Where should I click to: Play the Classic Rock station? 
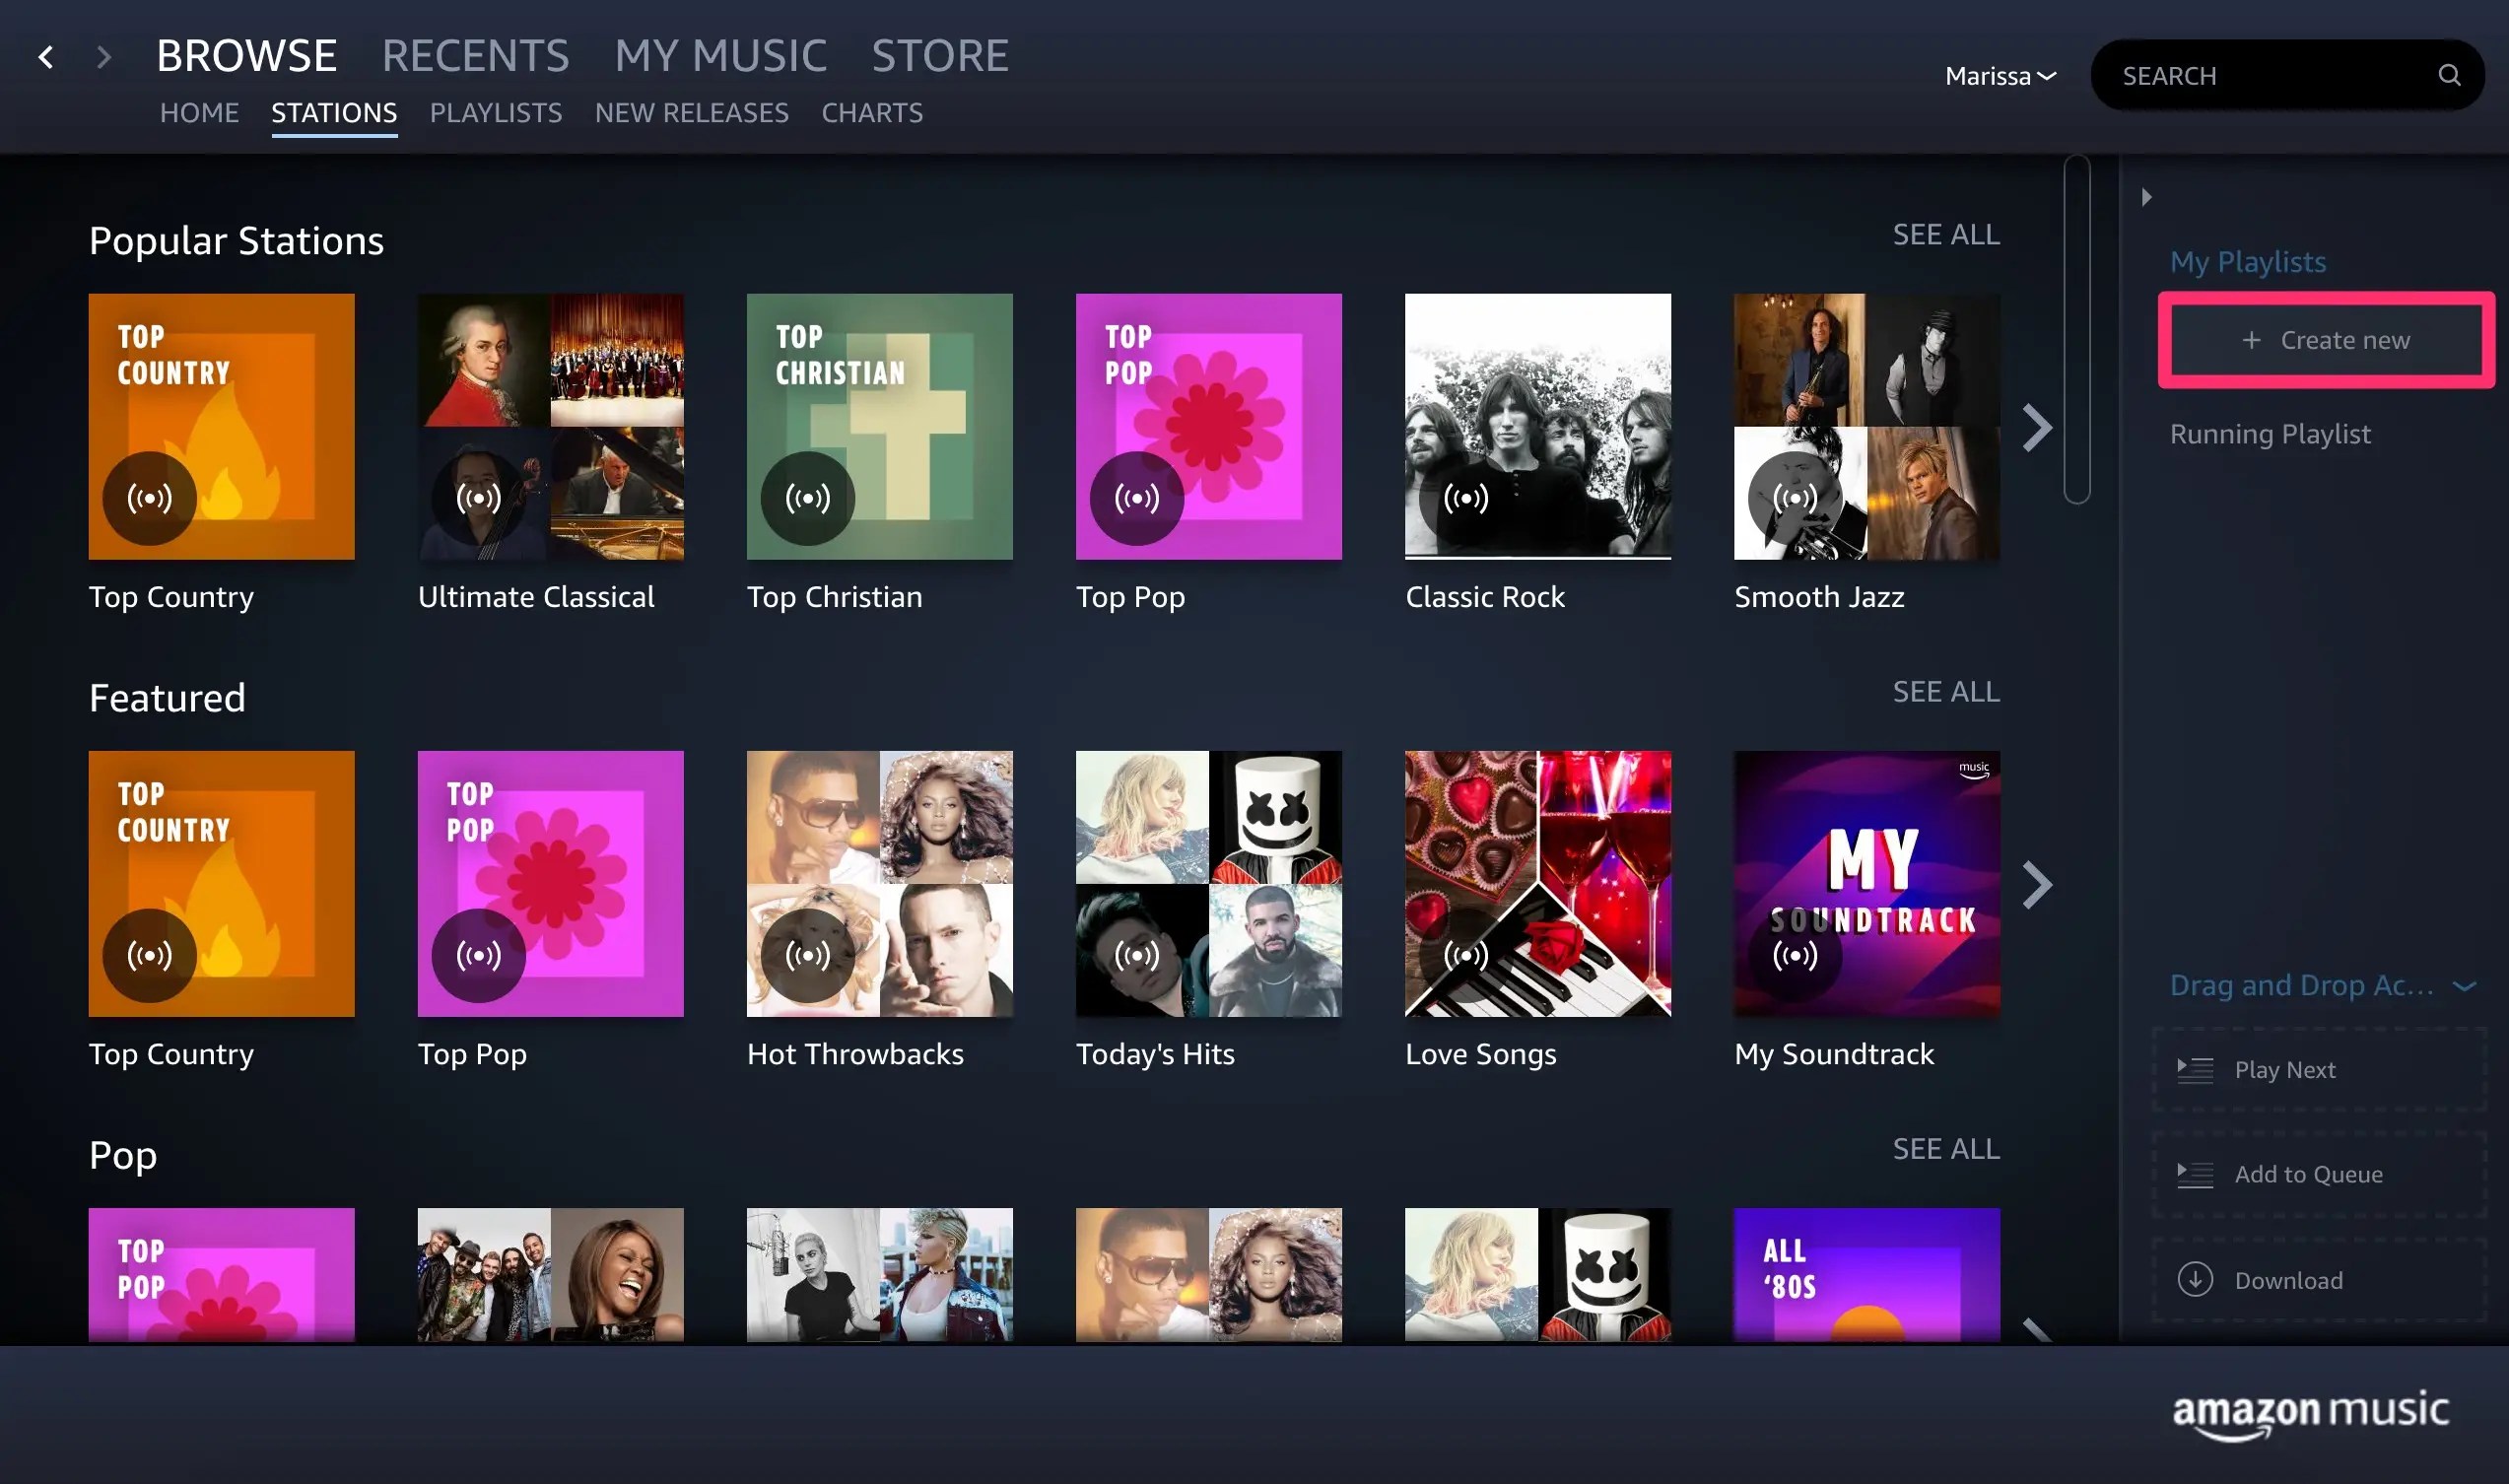point(1465,498)
